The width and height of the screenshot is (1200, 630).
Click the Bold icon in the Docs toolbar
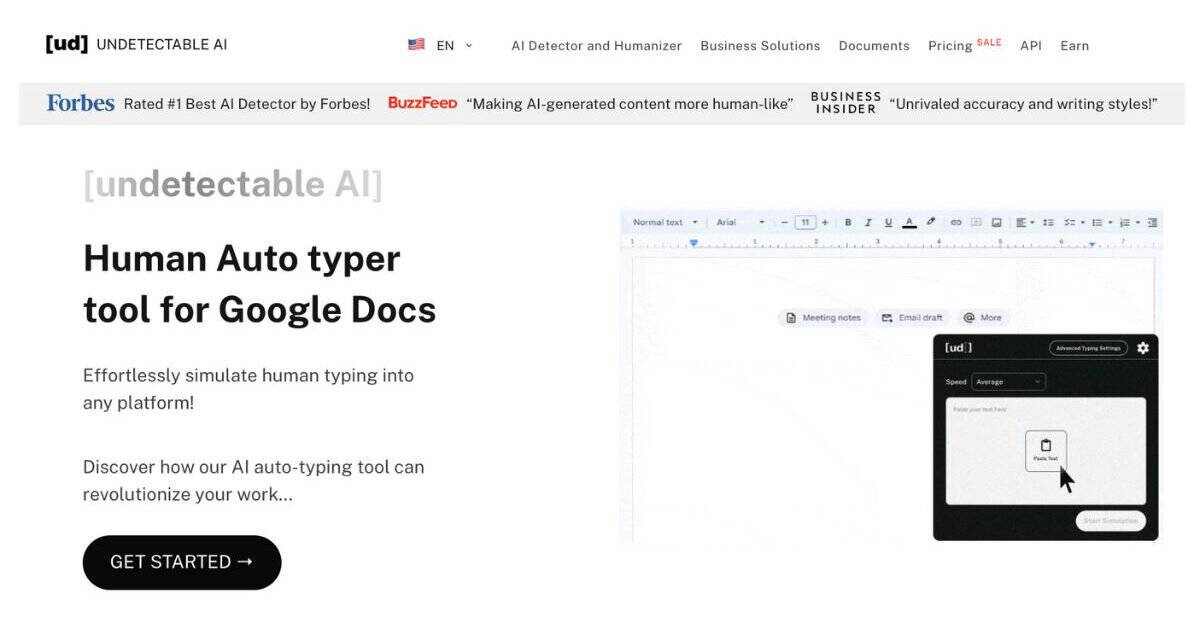point(848,222)
